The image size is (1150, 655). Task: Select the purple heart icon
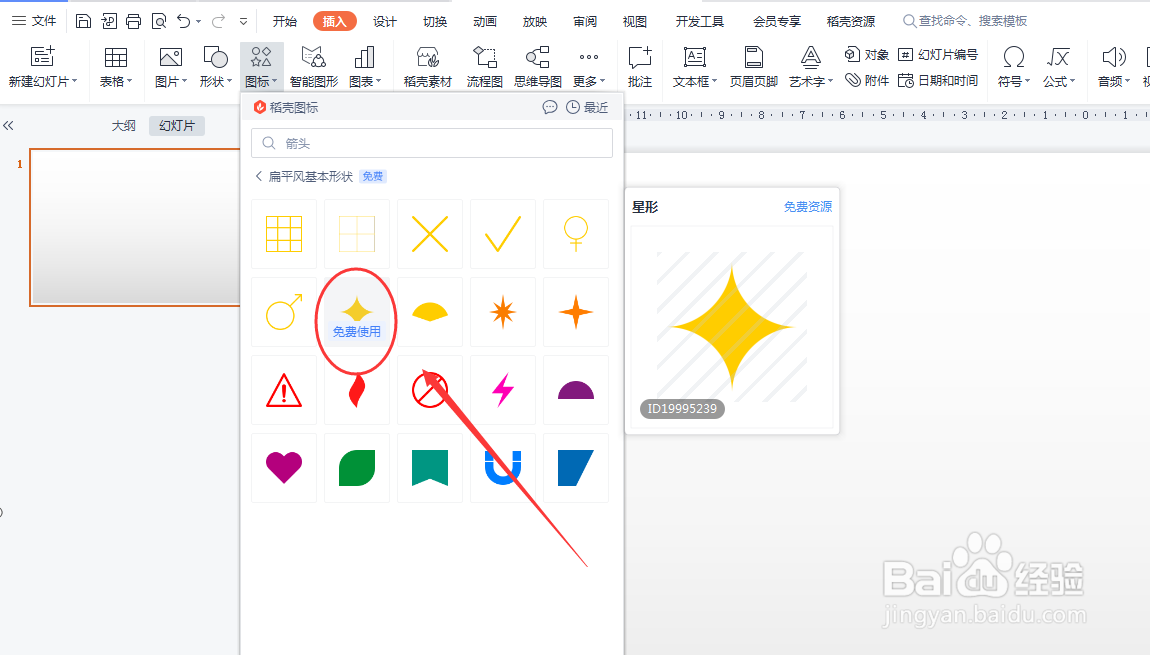284,467
